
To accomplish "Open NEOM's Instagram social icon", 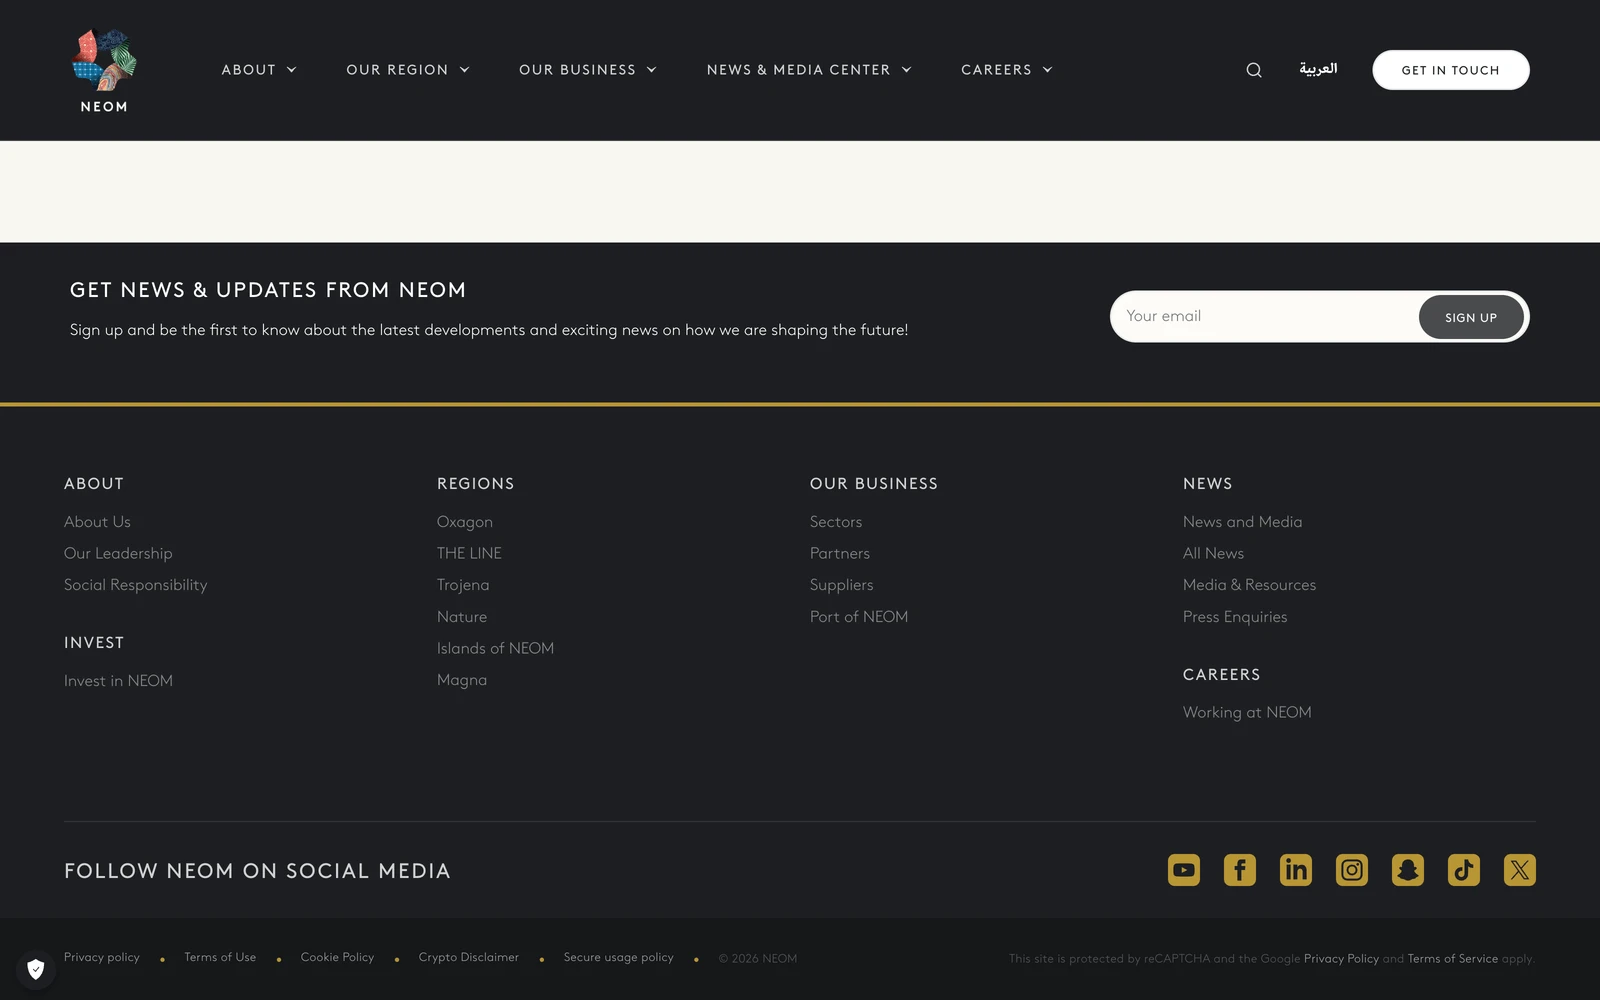I will (x=1352, y=870).
